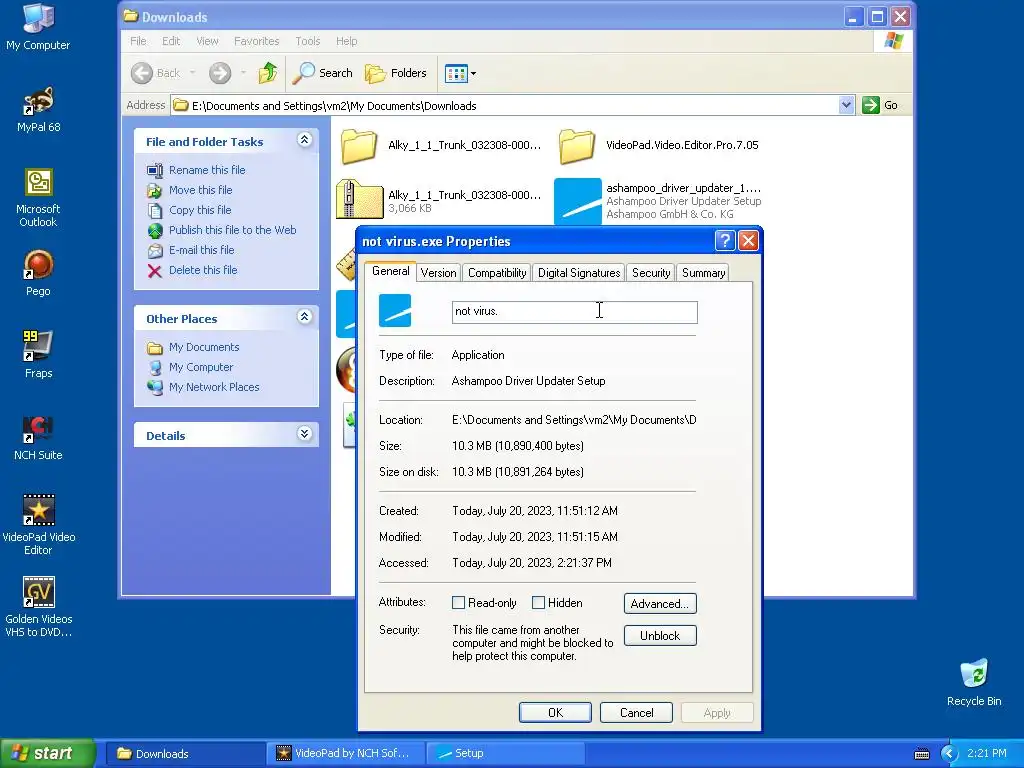1024x768 pixels.
Task: Go to My Network Places link
Action: (x=214, y=387)
